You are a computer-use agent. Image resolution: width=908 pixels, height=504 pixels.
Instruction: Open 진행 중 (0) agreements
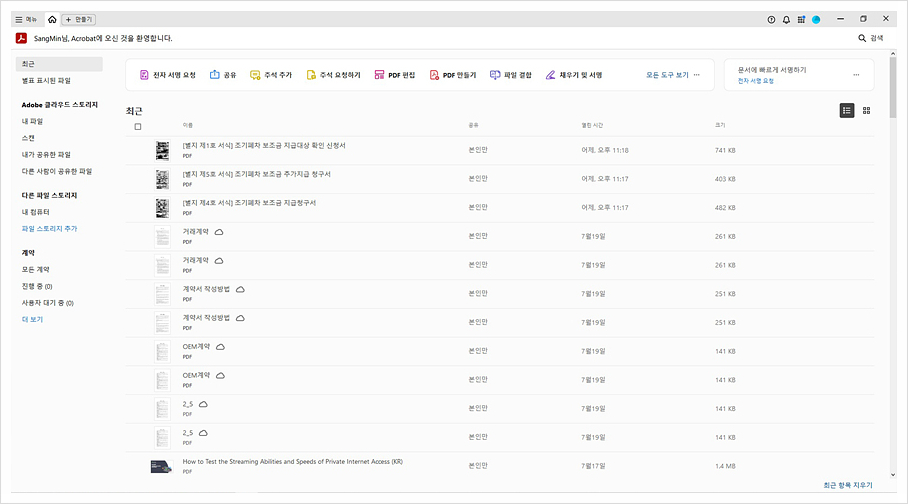37,286
